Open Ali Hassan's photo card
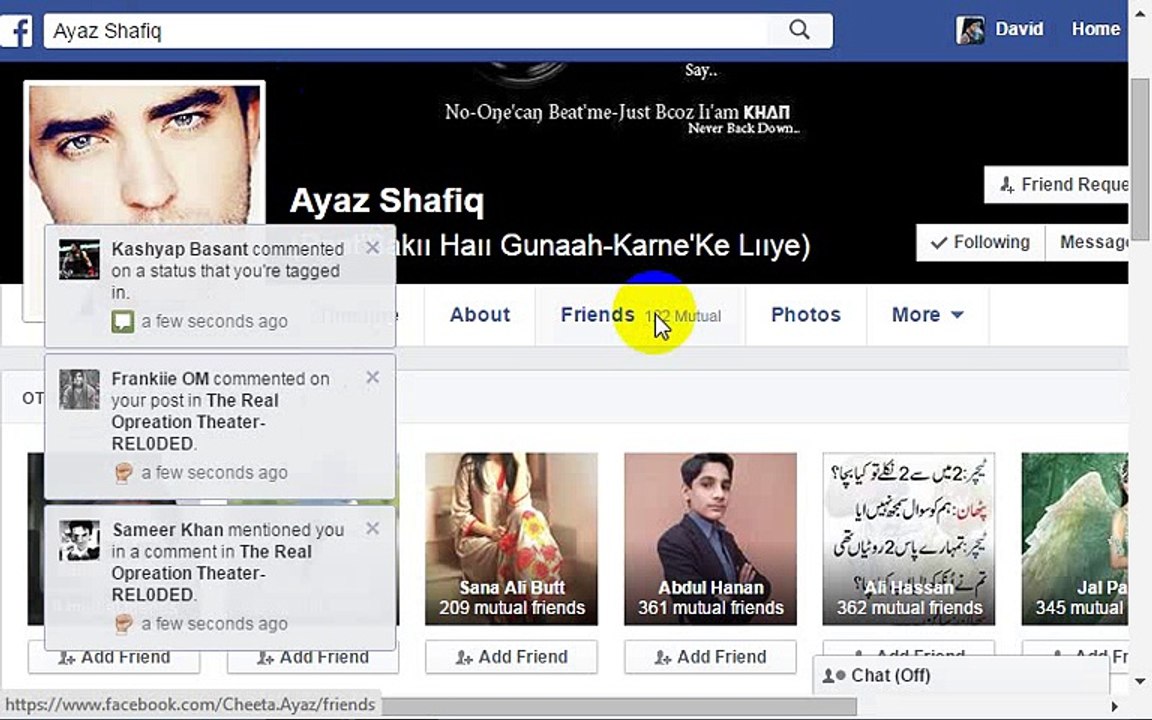The width and height of the screenshot is (1152, 720). coord(909,539)
